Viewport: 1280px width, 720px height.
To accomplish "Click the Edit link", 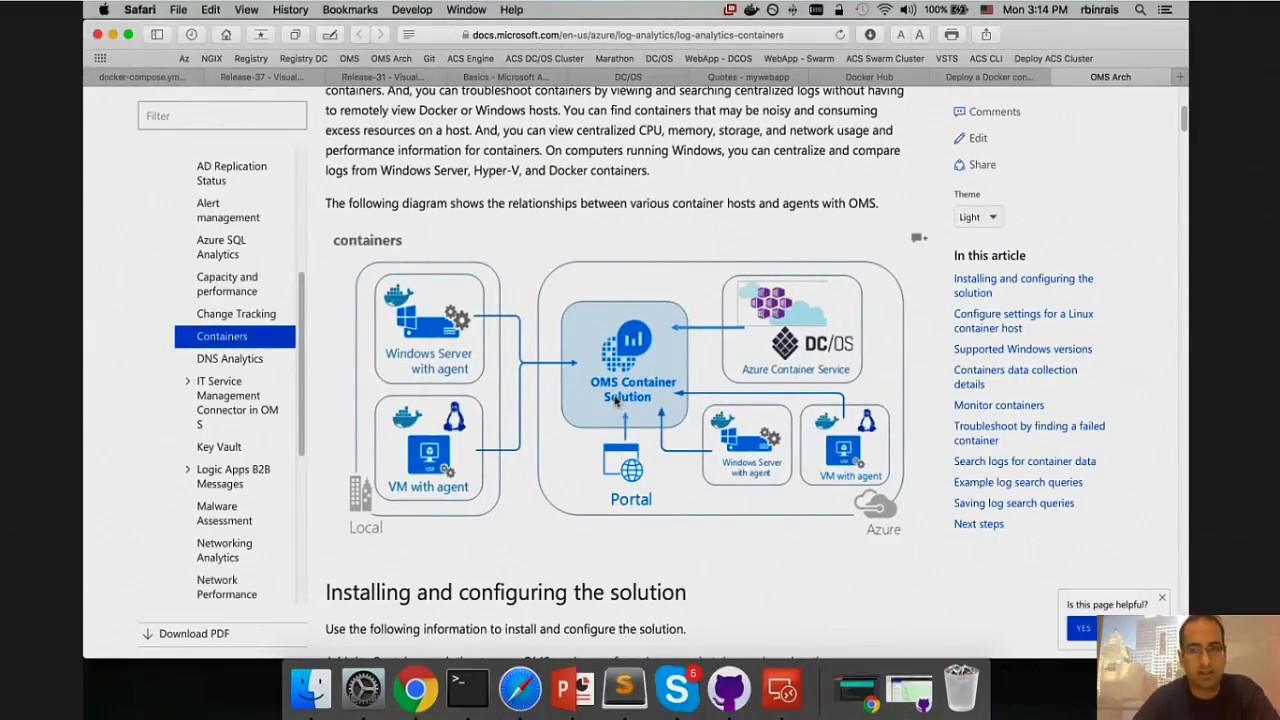I will click(970, 138).
